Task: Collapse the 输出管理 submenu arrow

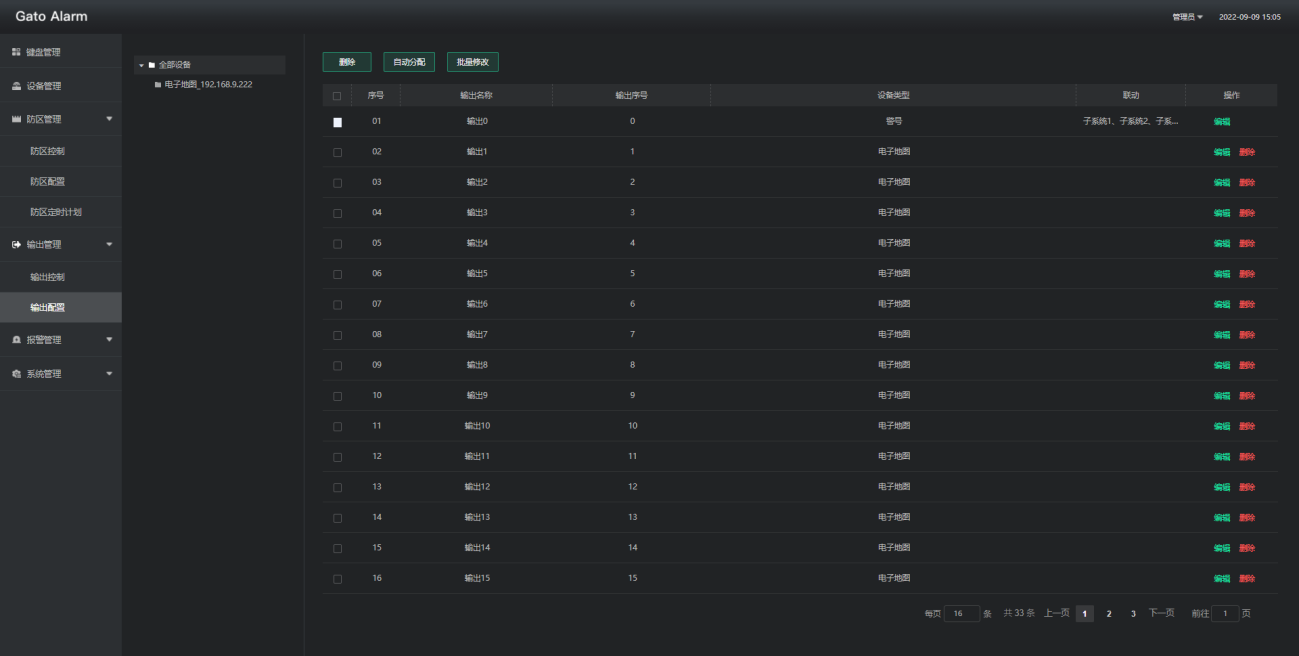Action: click(109, 244)
